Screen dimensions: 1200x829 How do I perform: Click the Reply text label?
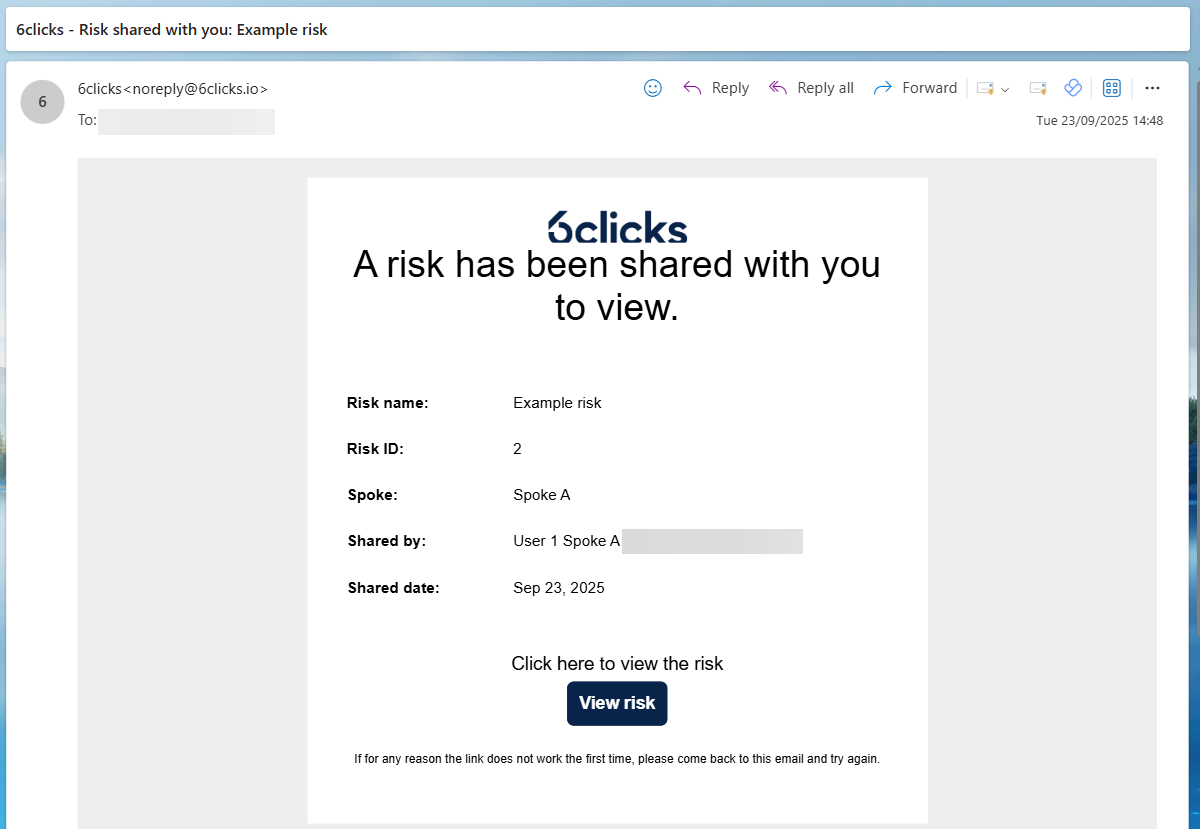(x=730, y=88)
